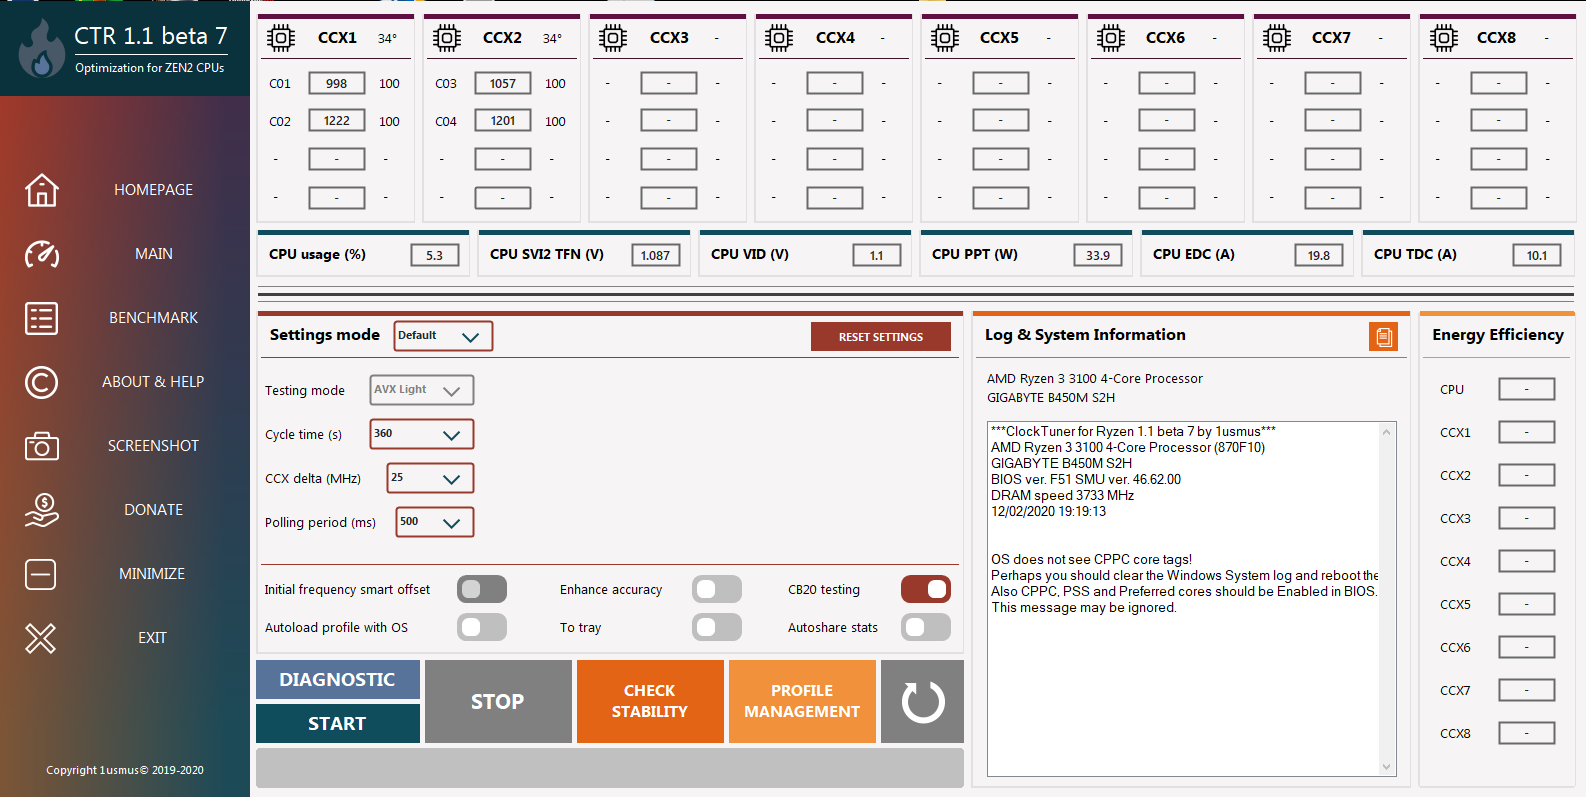Toggle Initial frequency smart offset switch
1586x797 pixels.
482,589
